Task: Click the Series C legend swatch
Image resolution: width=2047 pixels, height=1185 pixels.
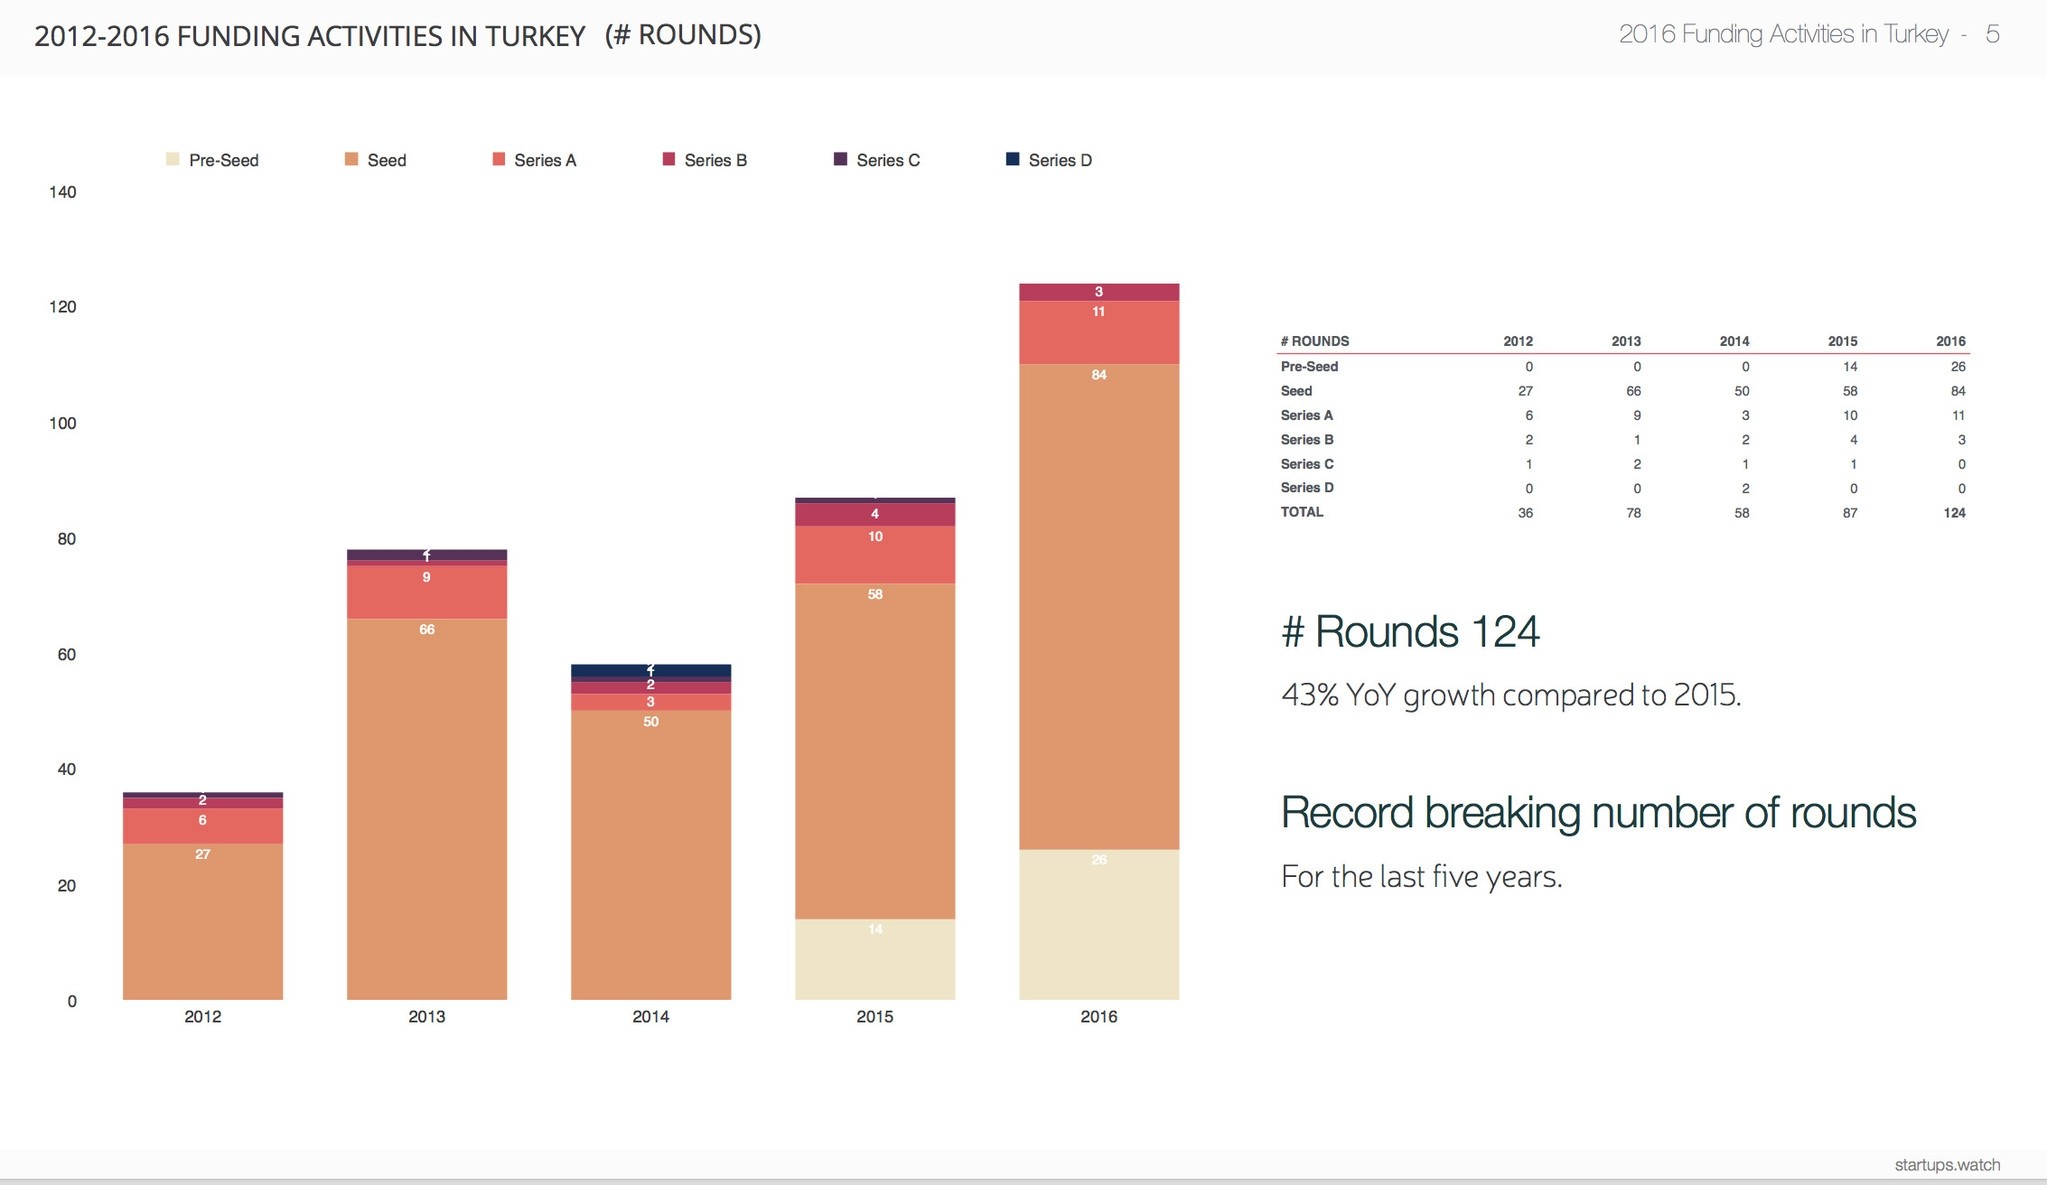Action: tap(841, 159)
